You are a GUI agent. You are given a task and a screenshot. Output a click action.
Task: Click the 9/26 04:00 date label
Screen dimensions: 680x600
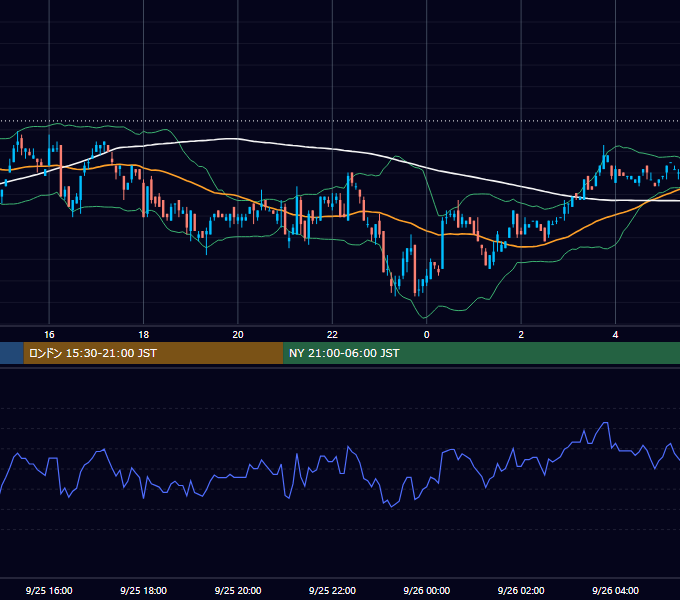(x=615, y=590)
